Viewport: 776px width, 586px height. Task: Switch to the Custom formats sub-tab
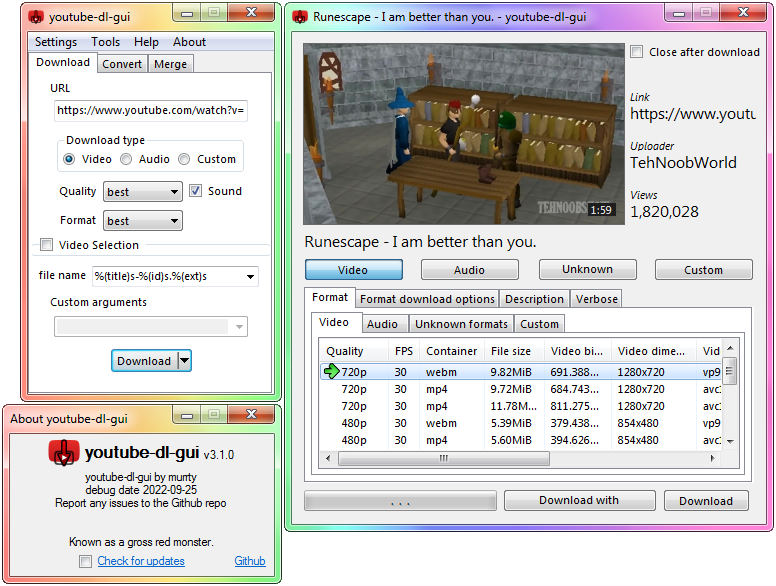[x=539, y=324]
